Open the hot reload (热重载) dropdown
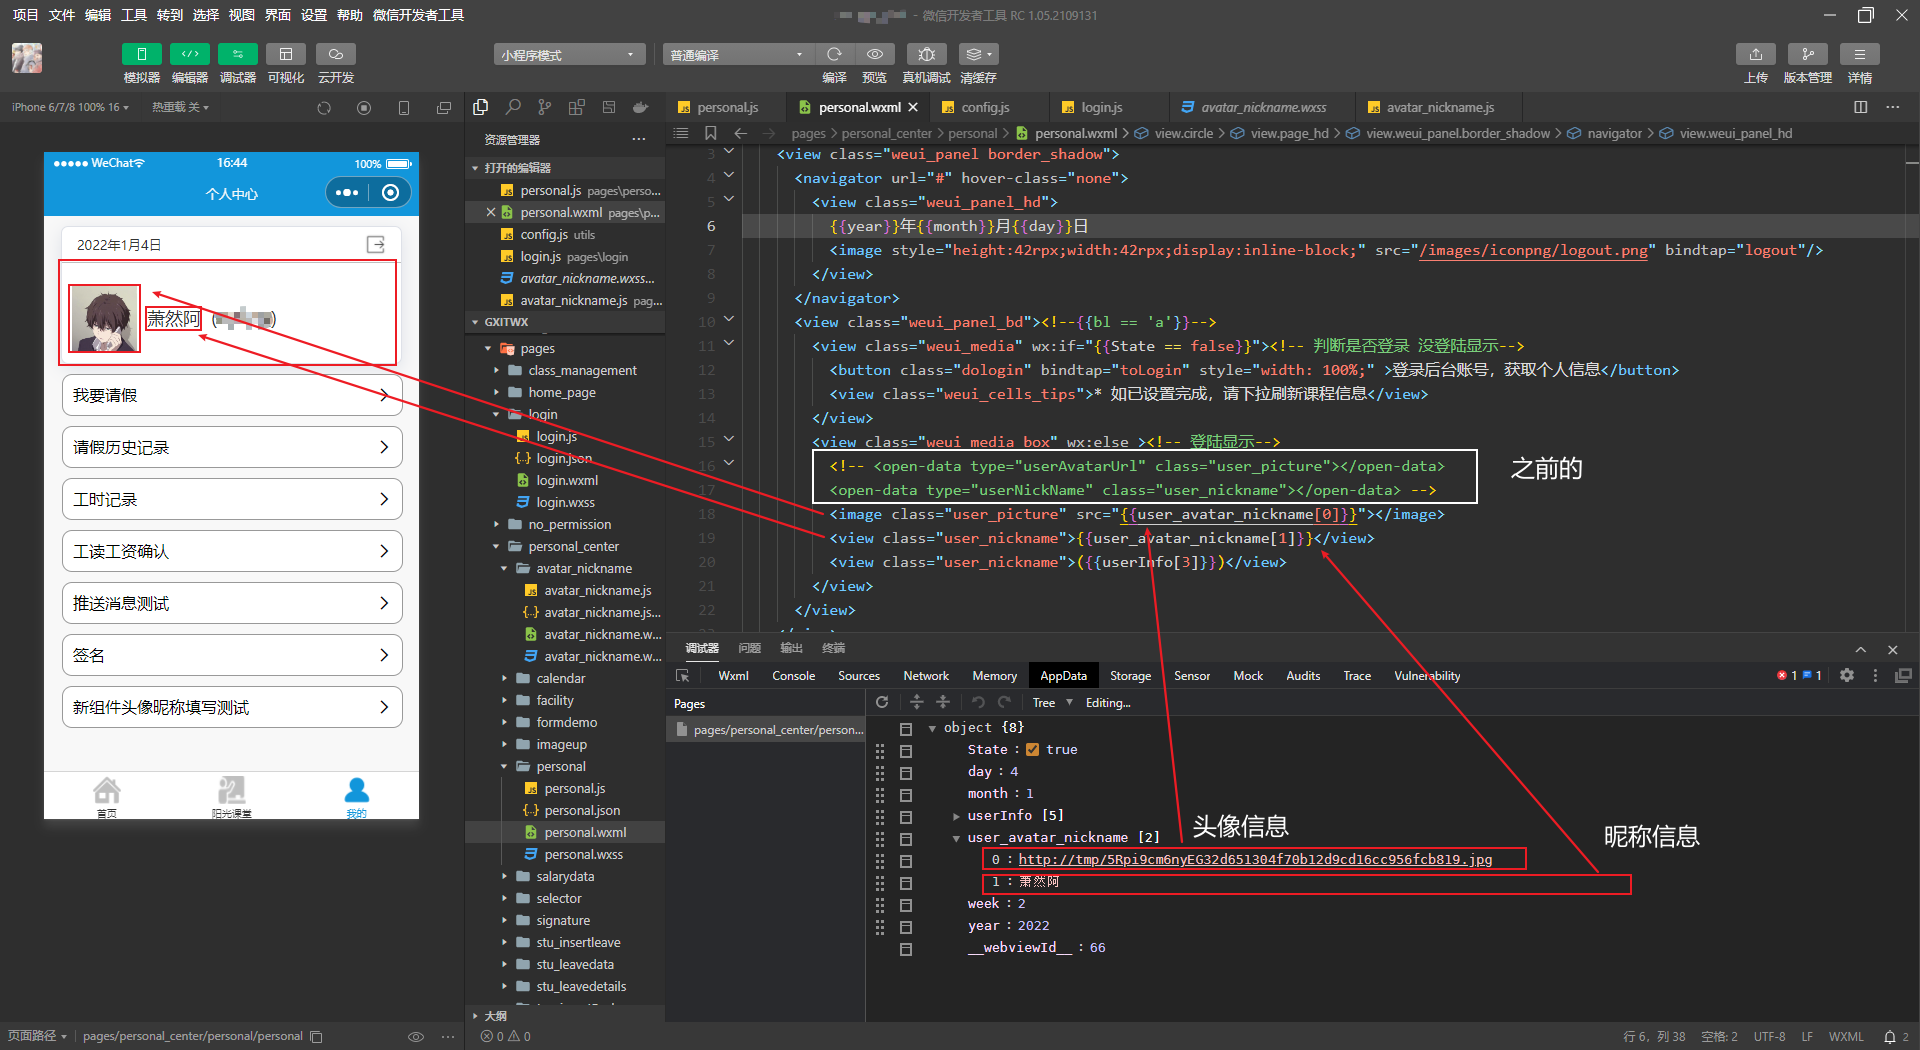Viewport: 1920px width, 1050px height. 180,107
